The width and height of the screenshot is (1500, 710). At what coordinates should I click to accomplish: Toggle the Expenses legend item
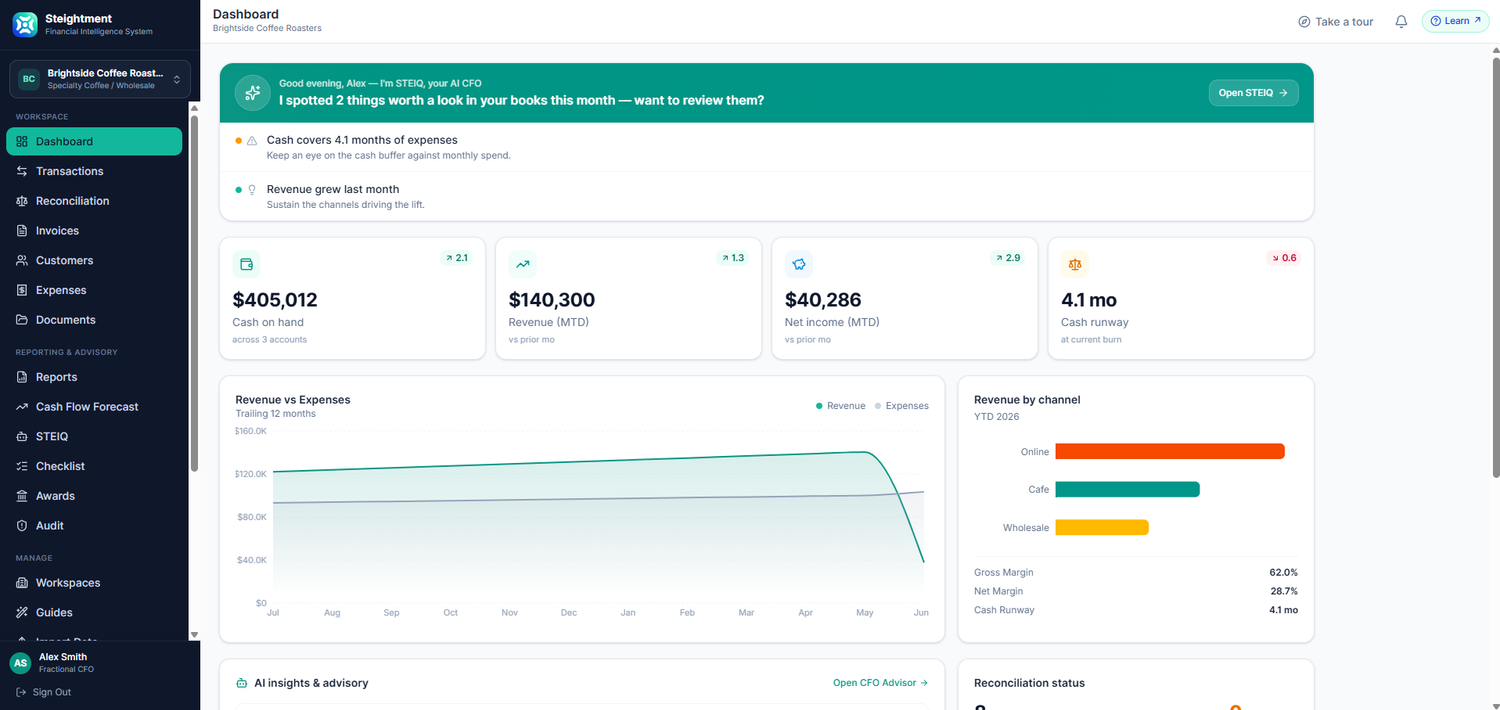click(x=901, y=406)
